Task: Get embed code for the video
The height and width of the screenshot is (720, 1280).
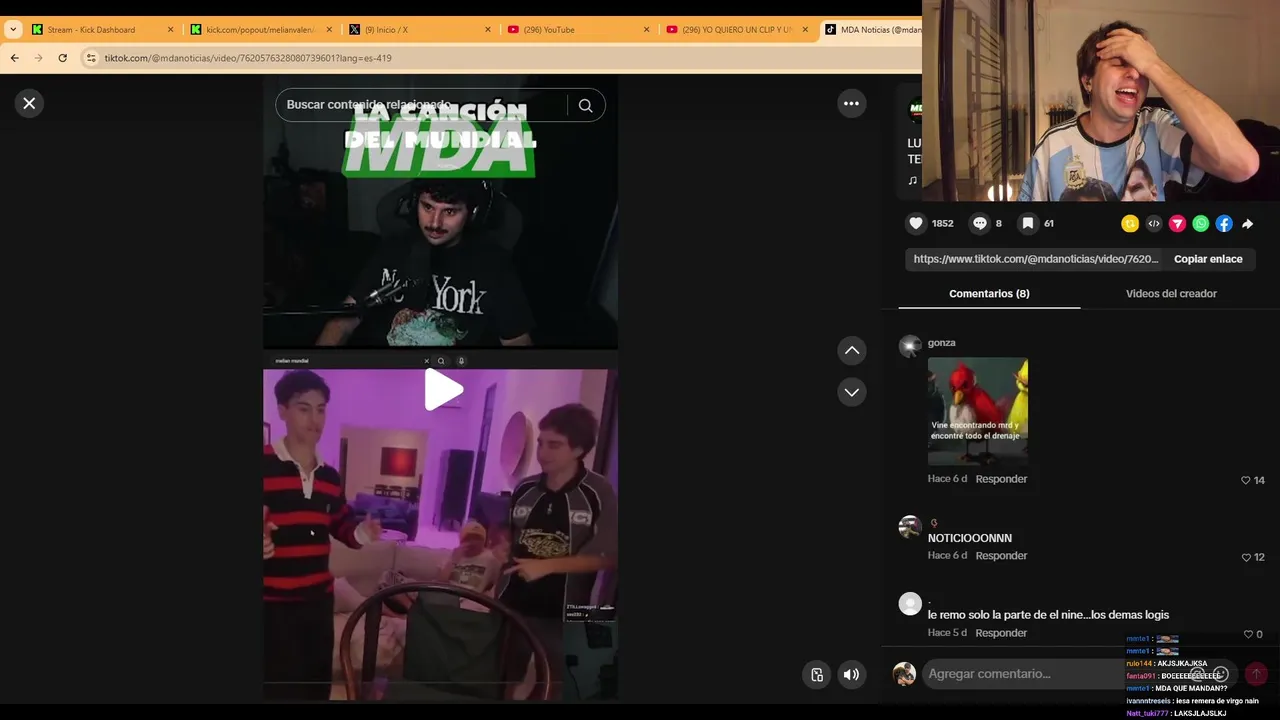Action: [x=1153, y=224]
